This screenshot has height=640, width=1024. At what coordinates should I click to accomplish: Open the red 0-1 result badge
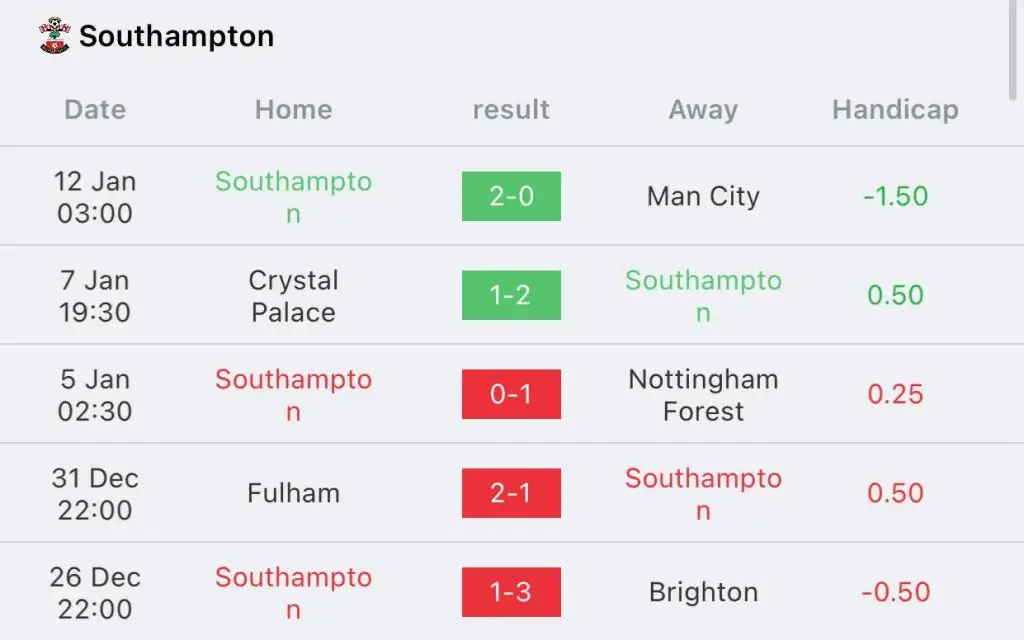coord(511,394)
